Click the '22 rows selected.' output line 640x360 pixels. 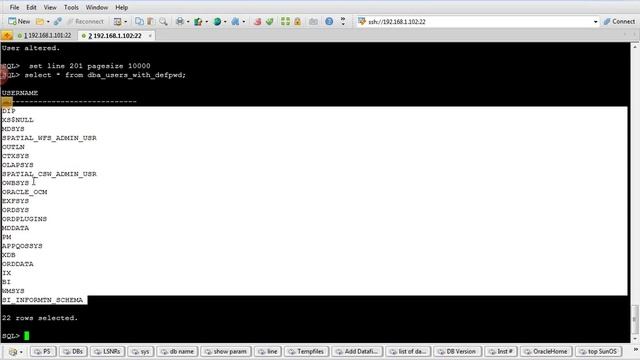[x=40, y=318]
